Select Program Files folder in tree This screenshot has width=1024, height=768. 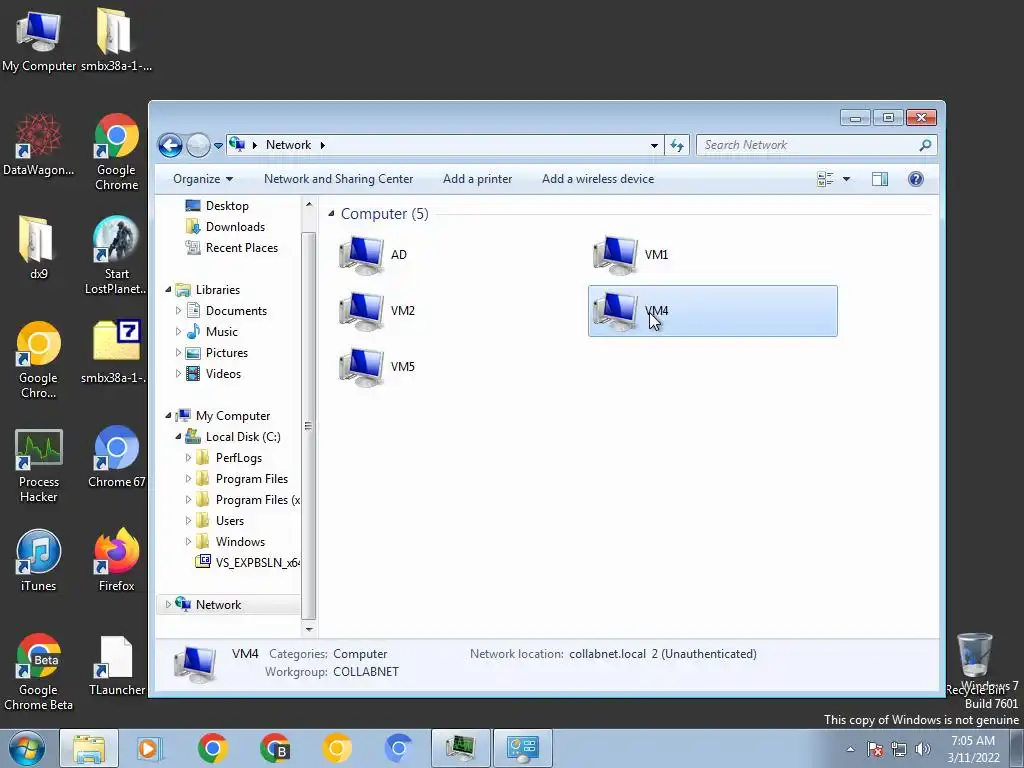tap(251, 479)
